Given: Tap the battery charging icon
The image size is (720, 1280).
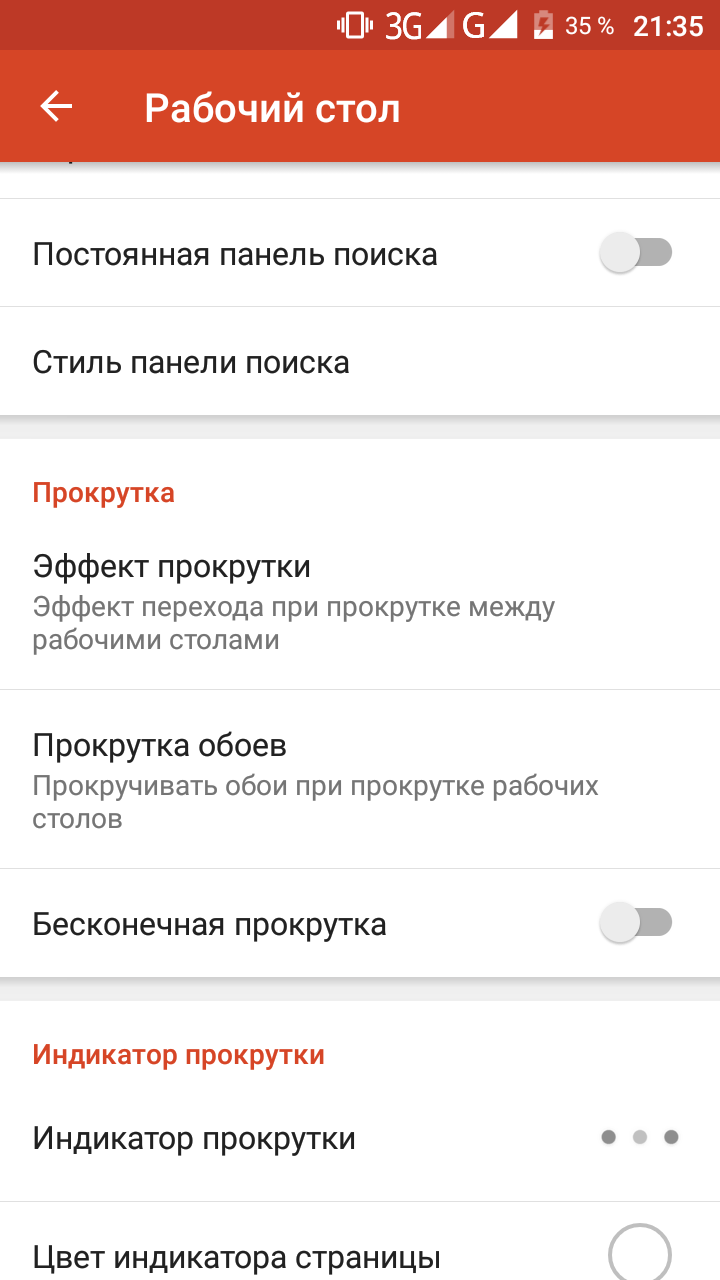Looking at the screenshot, I should click(x=543, y=26).
